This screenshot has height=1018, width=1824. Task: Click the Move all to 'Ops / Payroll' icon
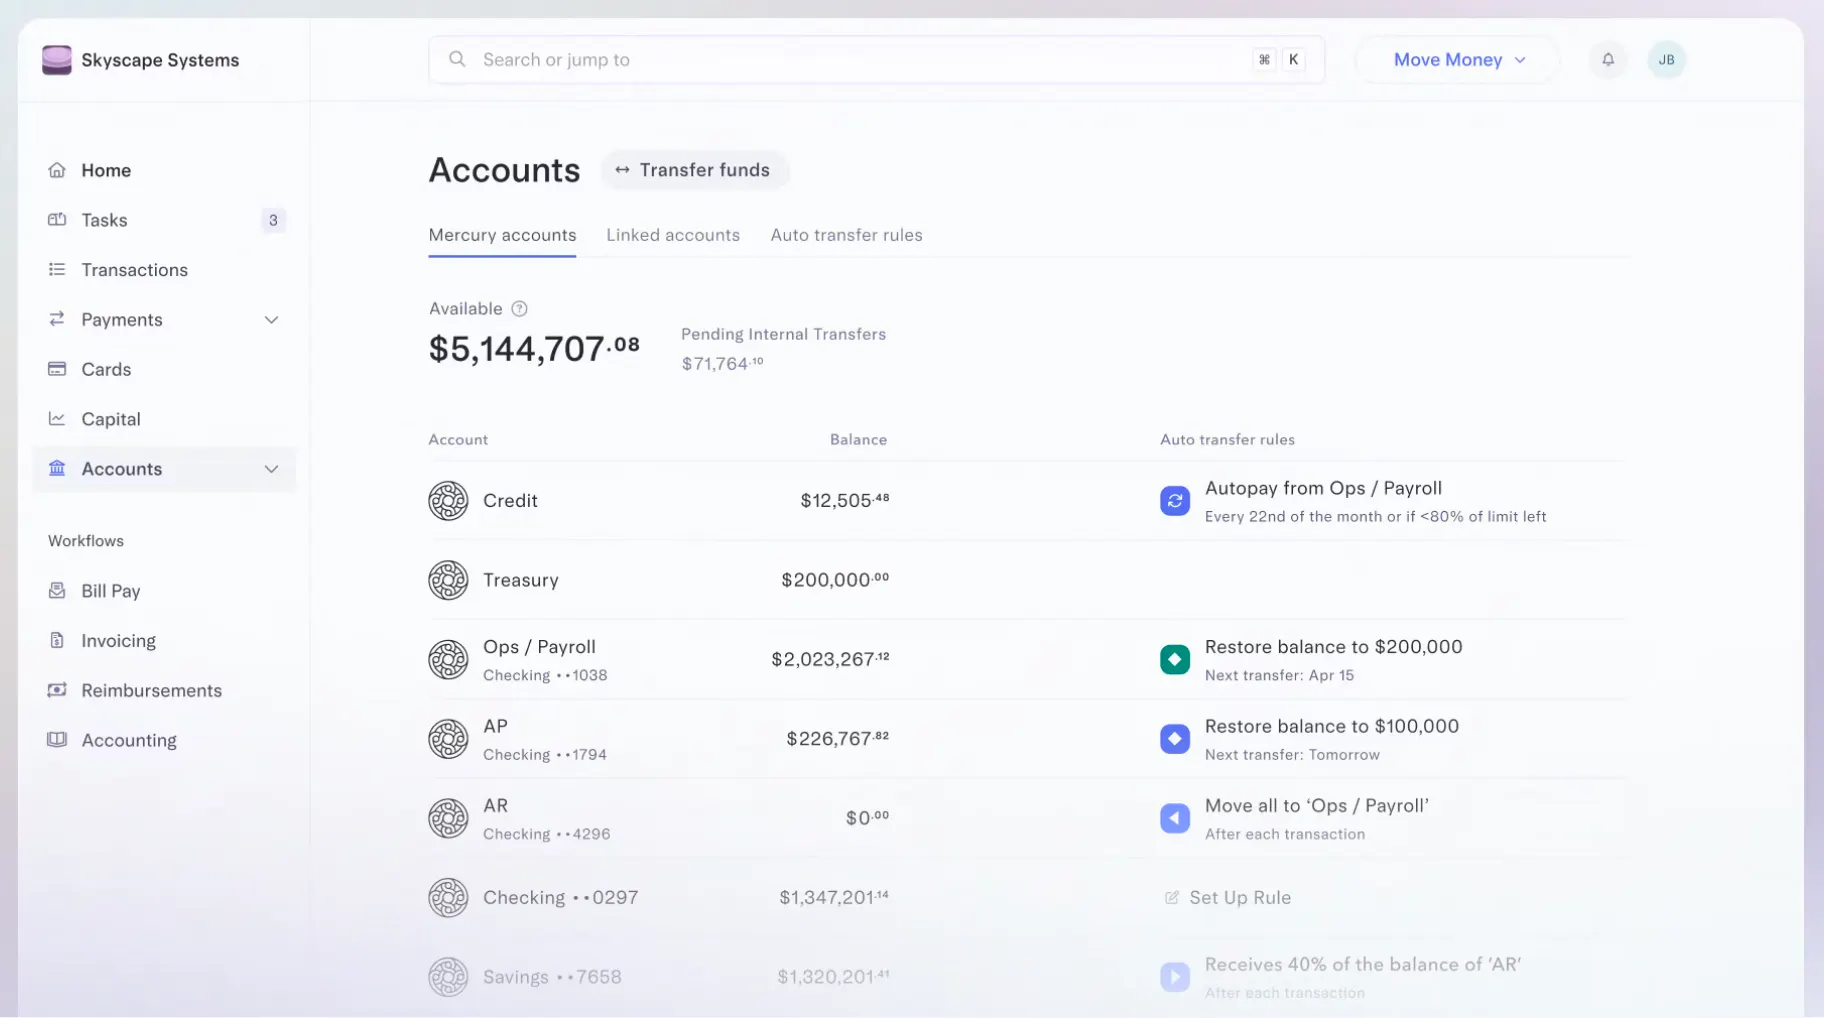tap(1175, 818)
